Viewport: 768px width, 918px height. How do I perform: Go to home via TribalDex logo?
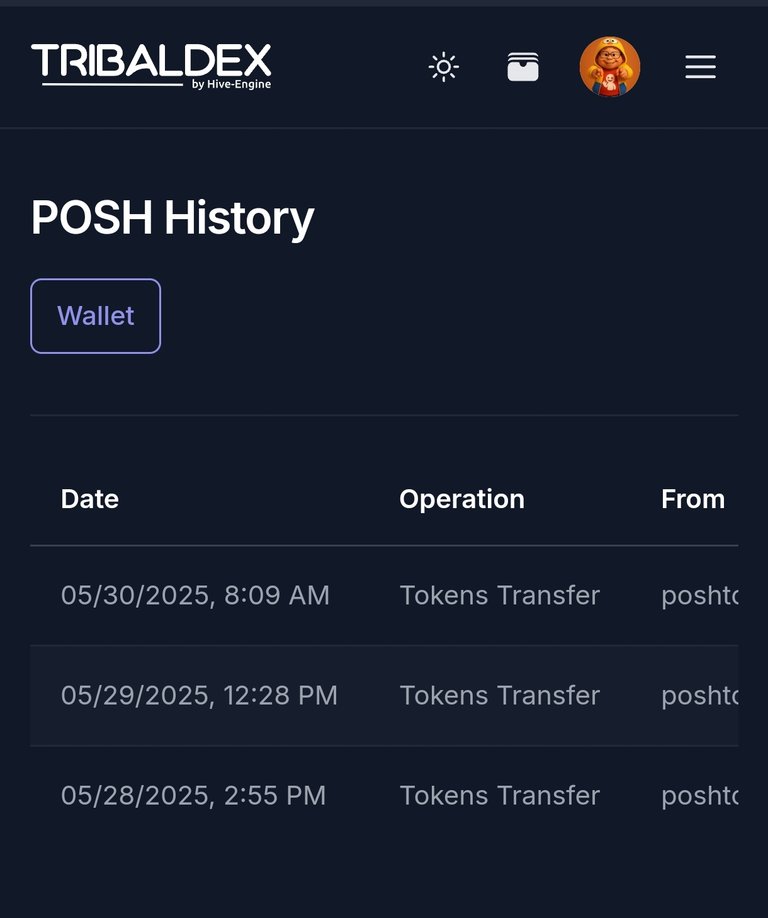tap(151, 66)
